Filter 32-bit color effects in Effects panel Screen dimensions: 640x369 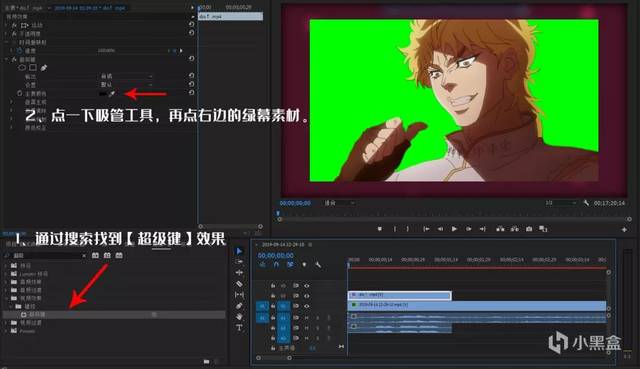pos(107,255)
